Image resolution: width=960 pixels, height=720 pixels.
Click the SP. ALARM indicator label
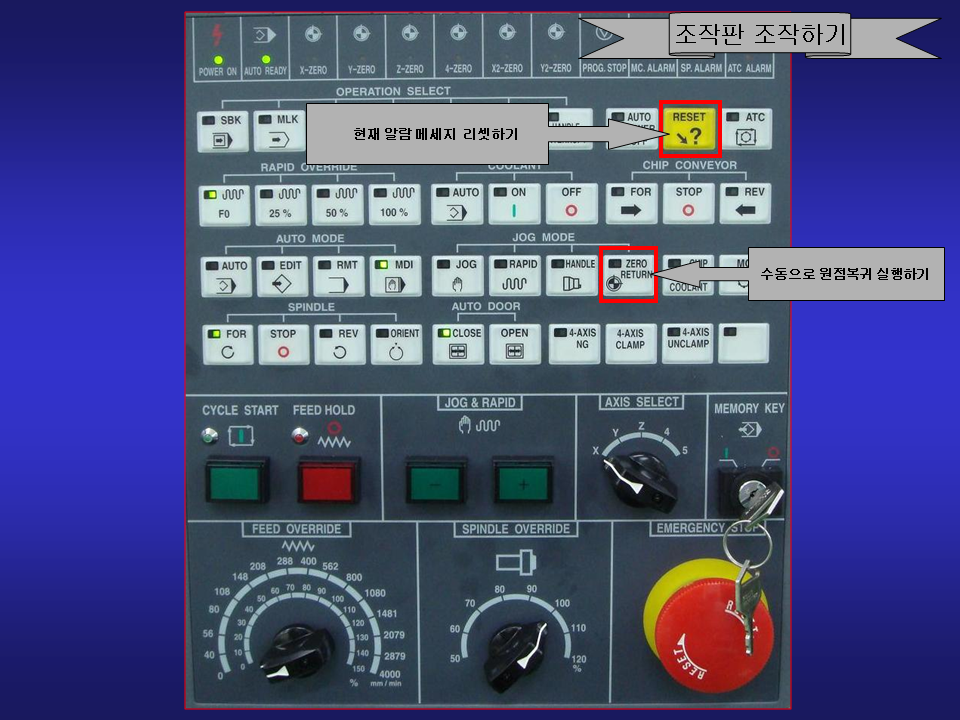point(701,68)
